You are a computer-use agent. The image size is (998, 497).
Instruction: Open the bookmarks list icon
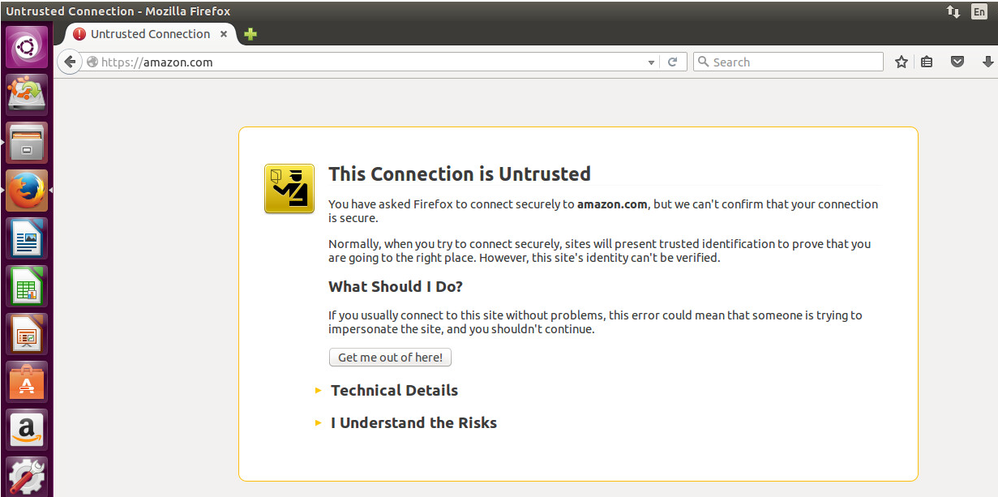927,62
